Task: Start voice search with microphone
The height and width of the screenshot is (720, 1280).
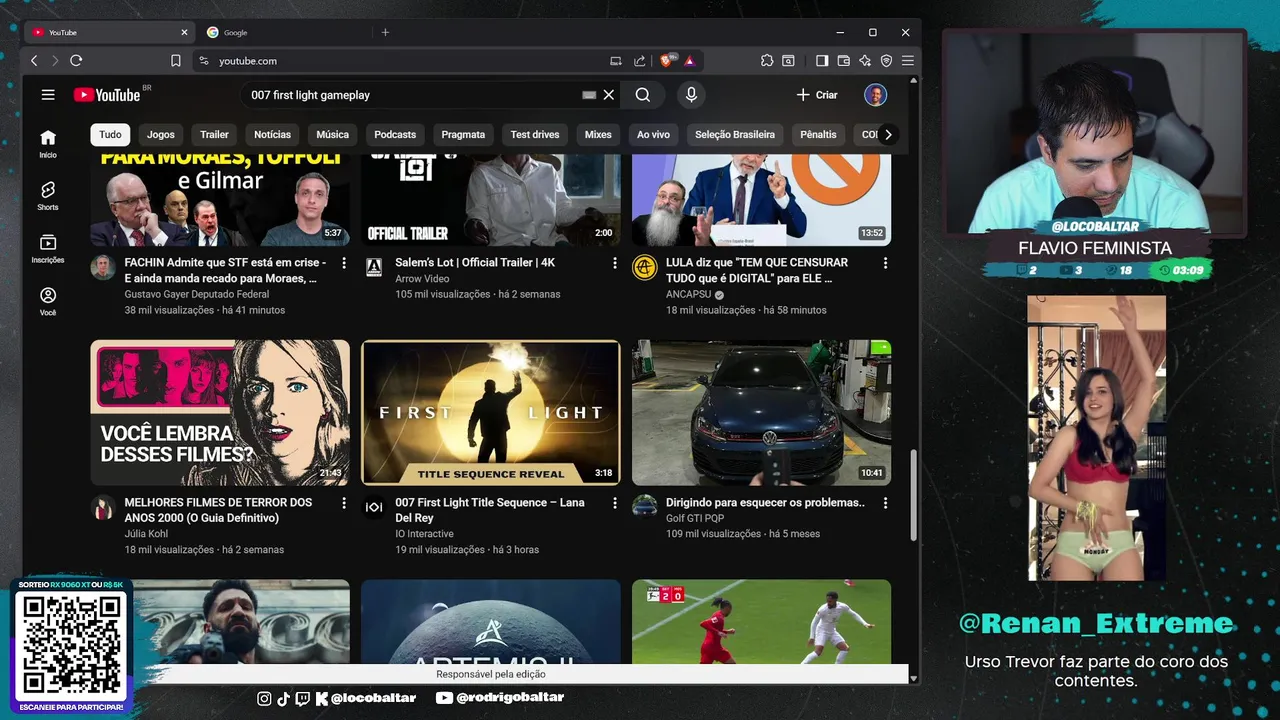Action: tap(691, 95)
